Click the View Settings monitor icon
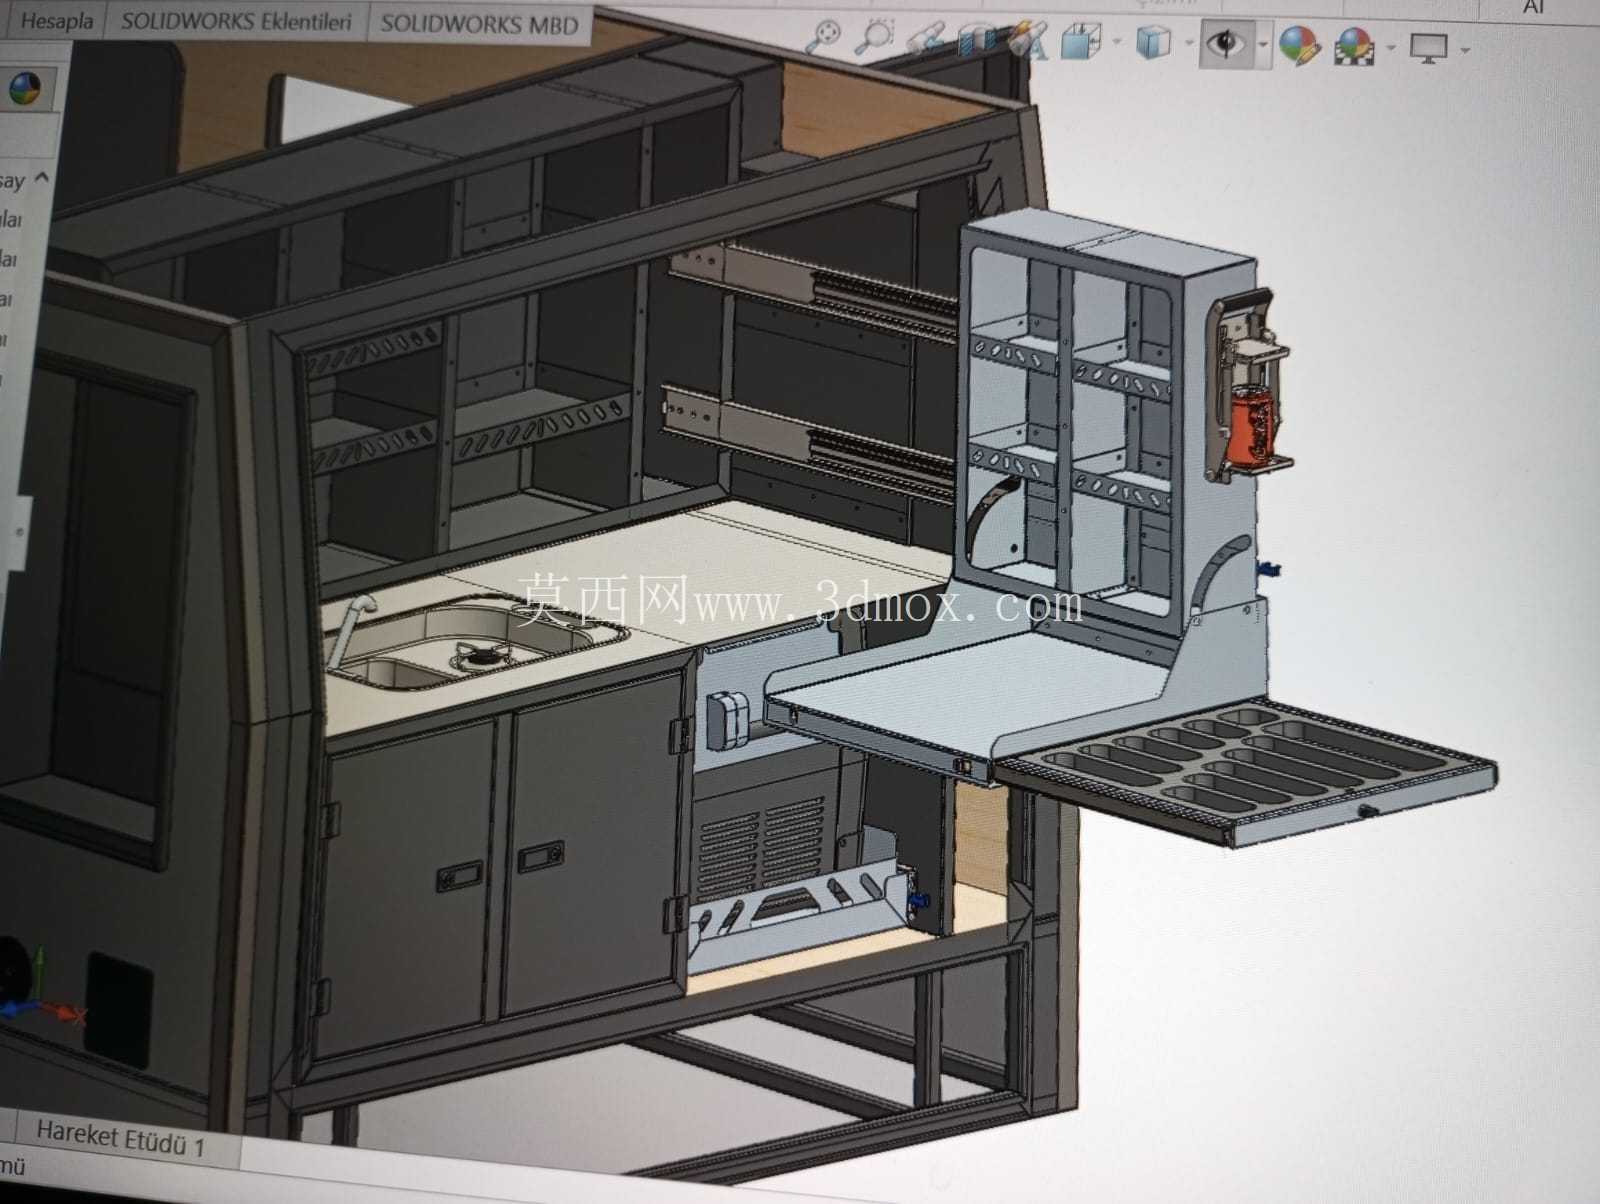The image size is (1600, 1204). (1428, 47)
